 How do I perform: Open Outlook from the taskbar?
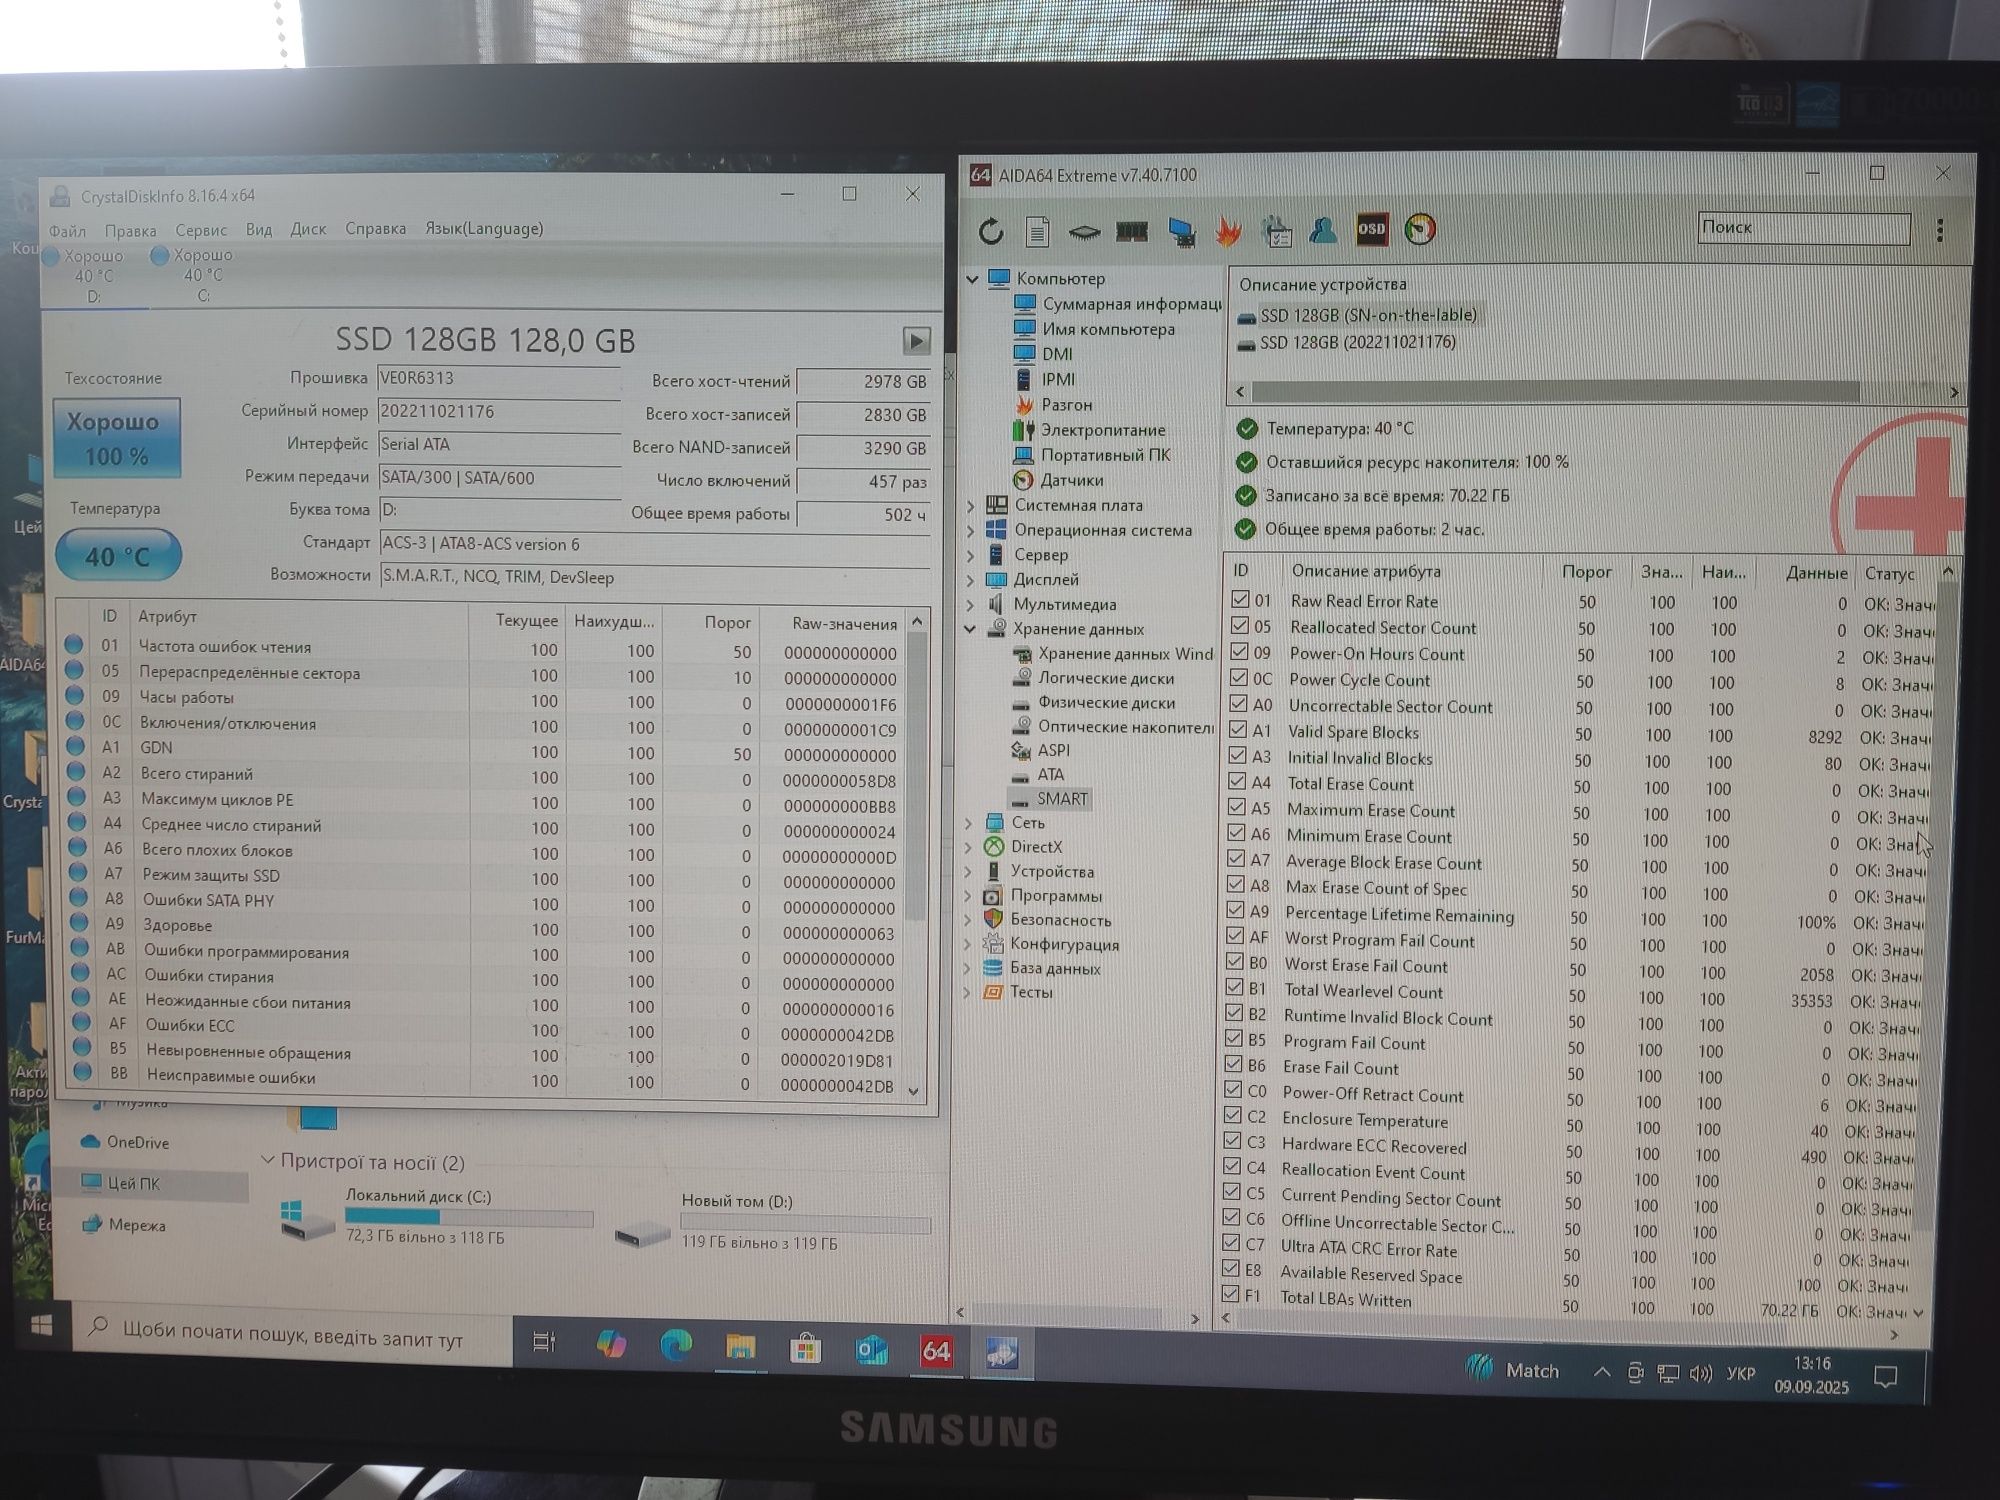pyautogui.click(x=871, y=1351)
